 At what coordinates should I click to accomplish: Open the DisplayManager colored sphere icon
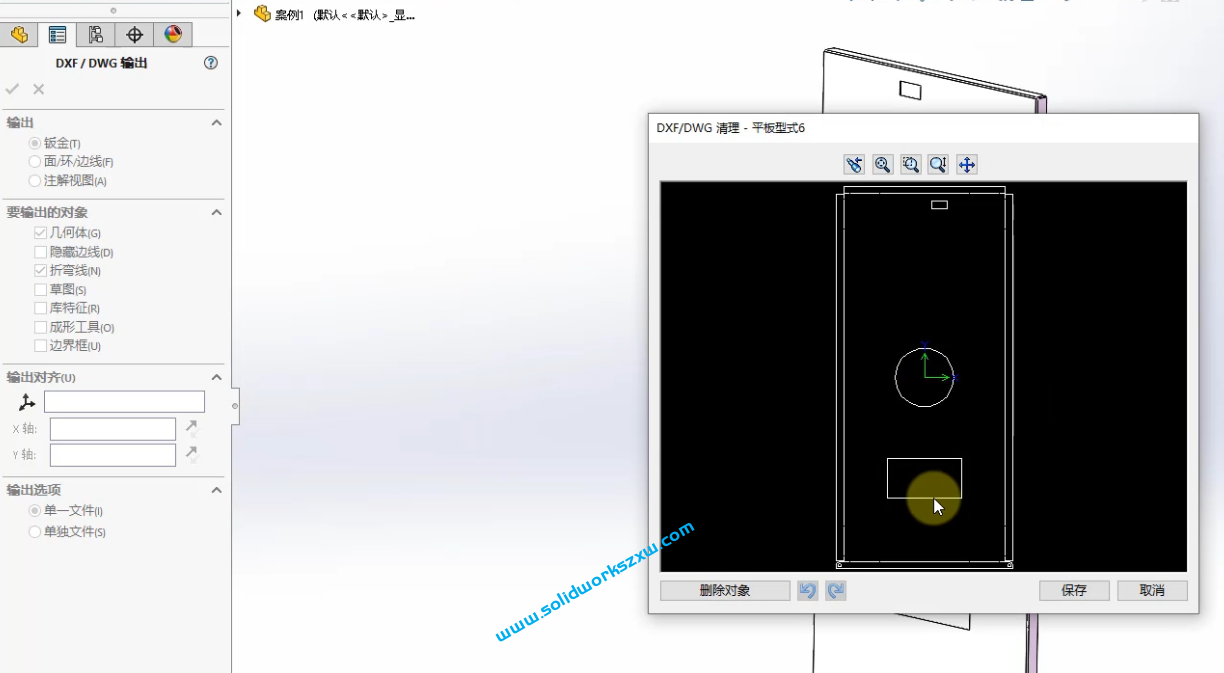pyautogui.click(x=172, y=33)
